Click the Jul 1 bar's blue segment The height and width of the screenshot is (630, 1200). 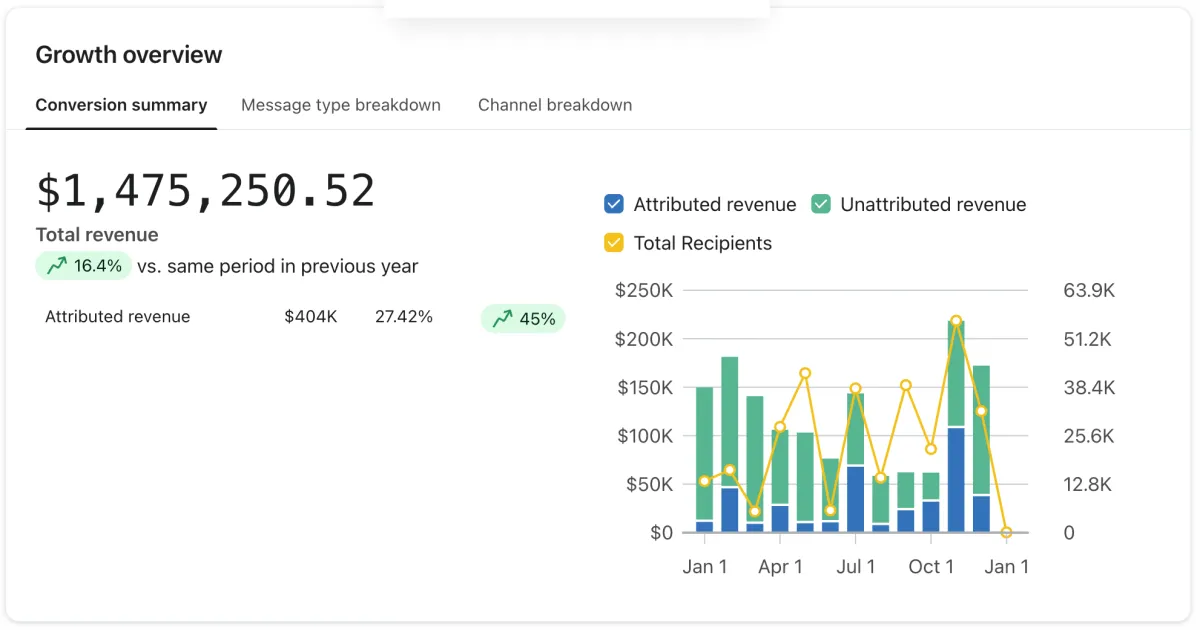pyautogui.click(x=855, y=499)
